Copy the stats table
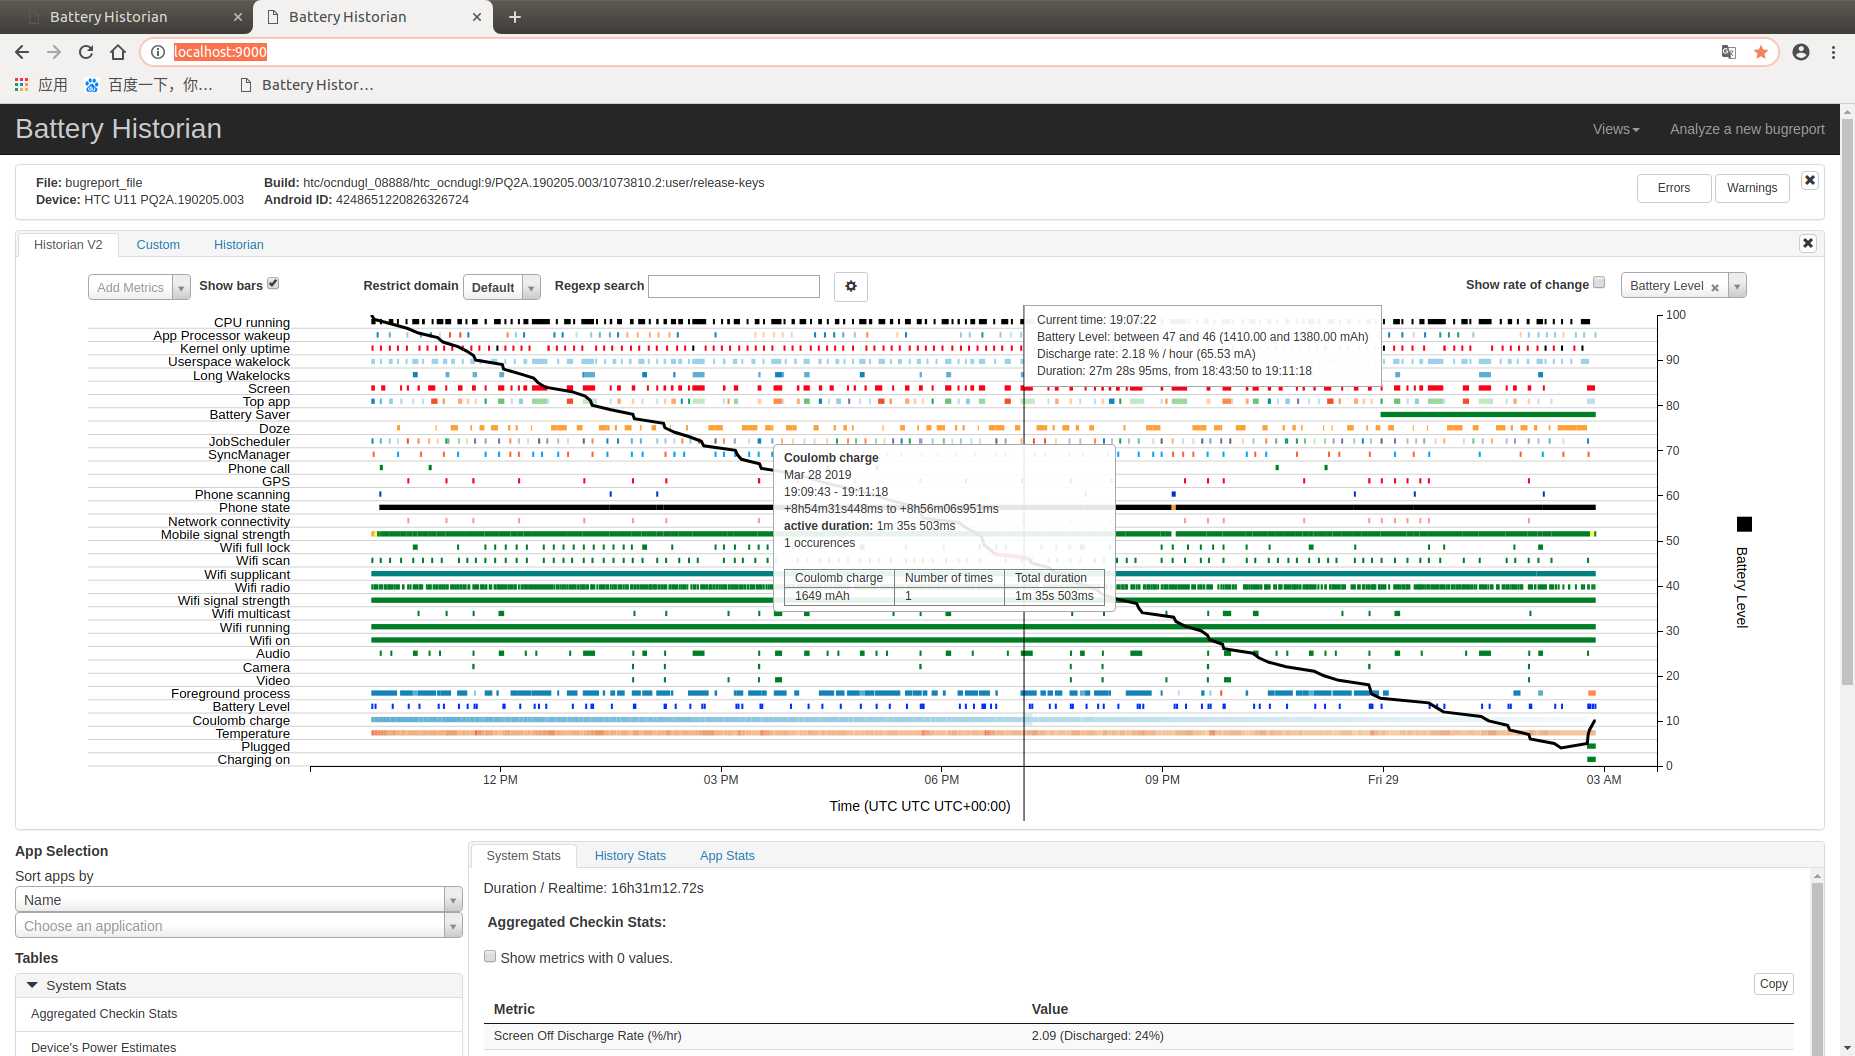 (x=1774, y=984)
